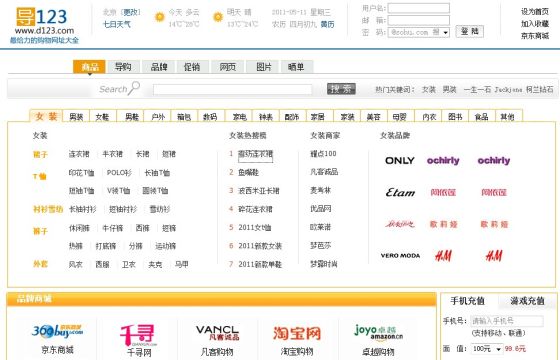Open the Etam brand logo

(400, 192)
